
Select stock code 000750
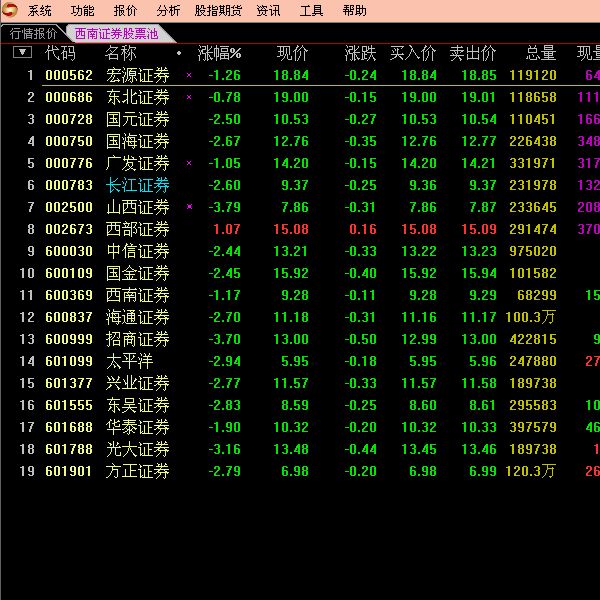click(69, 141)
